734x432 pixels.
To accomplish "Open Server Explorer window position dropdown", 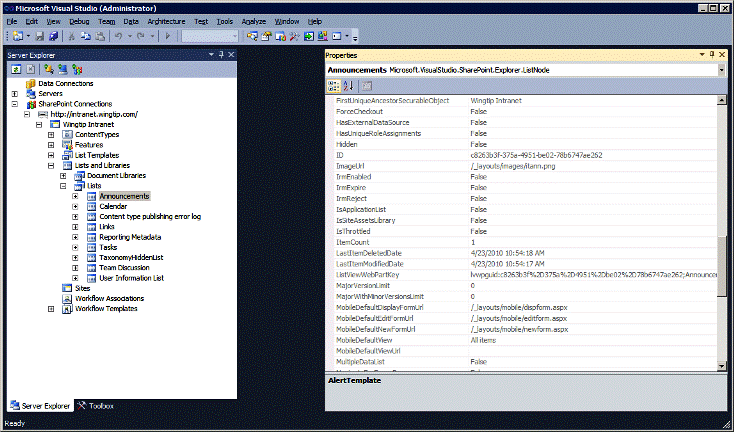I will 211,55.
